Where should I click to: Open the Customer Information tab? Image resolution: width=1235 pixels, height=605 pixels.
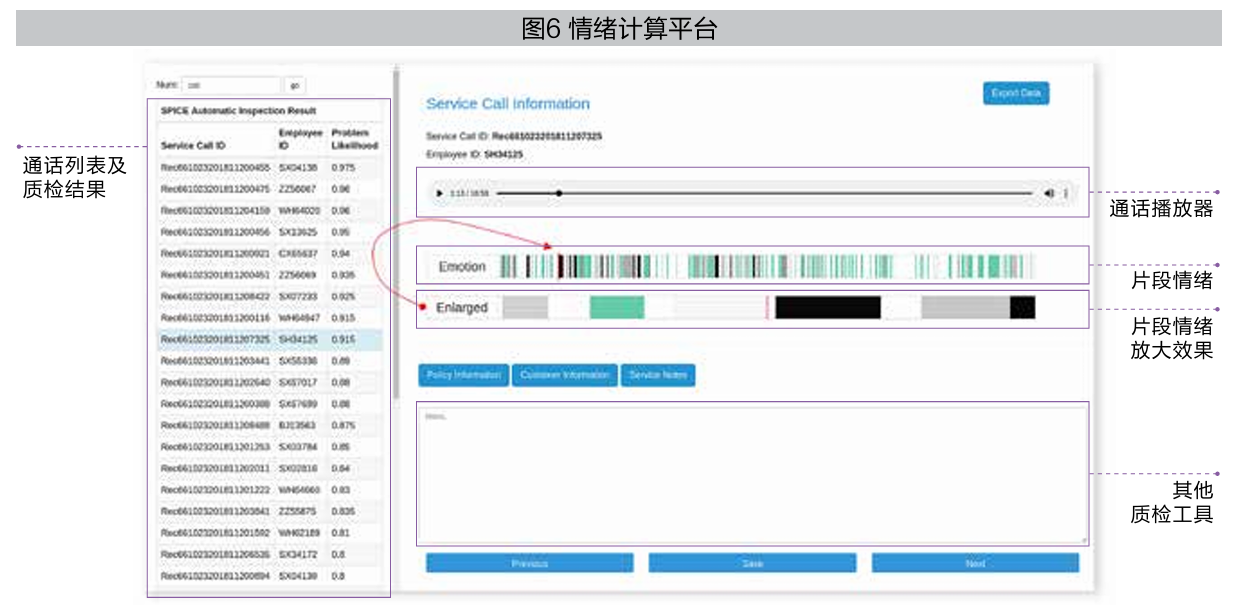point(565,375)
